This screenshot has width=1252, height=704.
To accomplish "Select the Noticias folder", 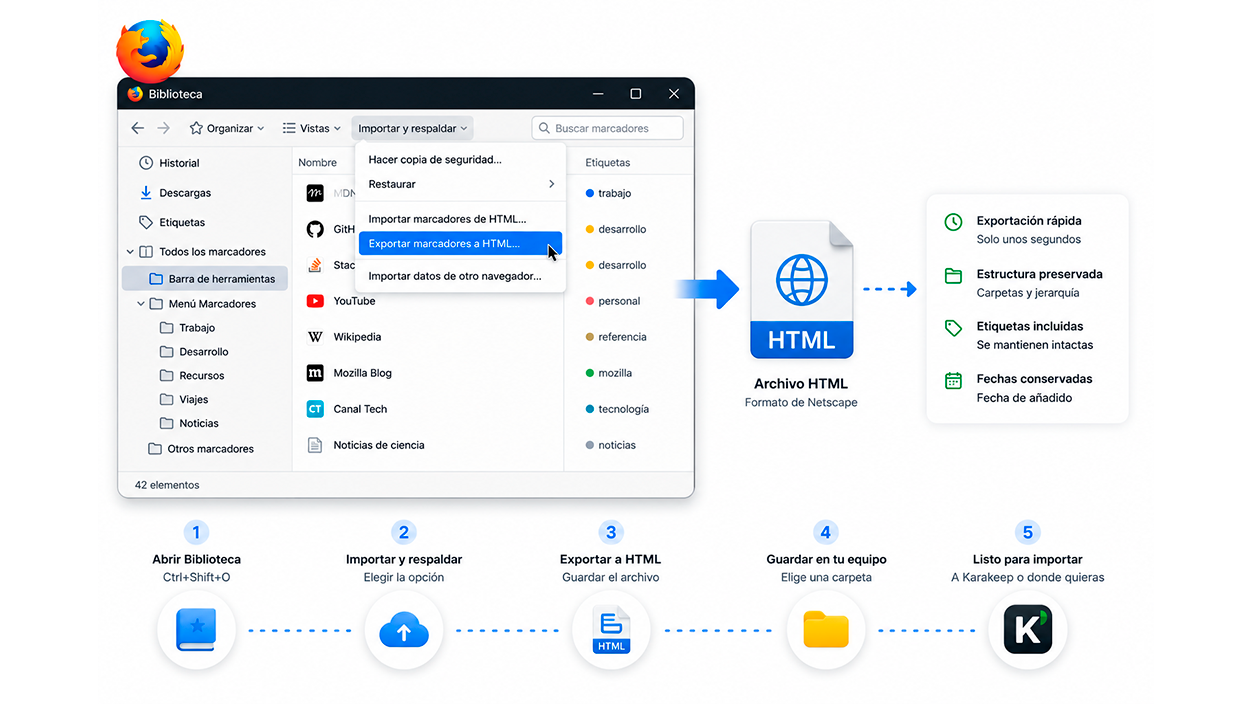I will 189,424.
